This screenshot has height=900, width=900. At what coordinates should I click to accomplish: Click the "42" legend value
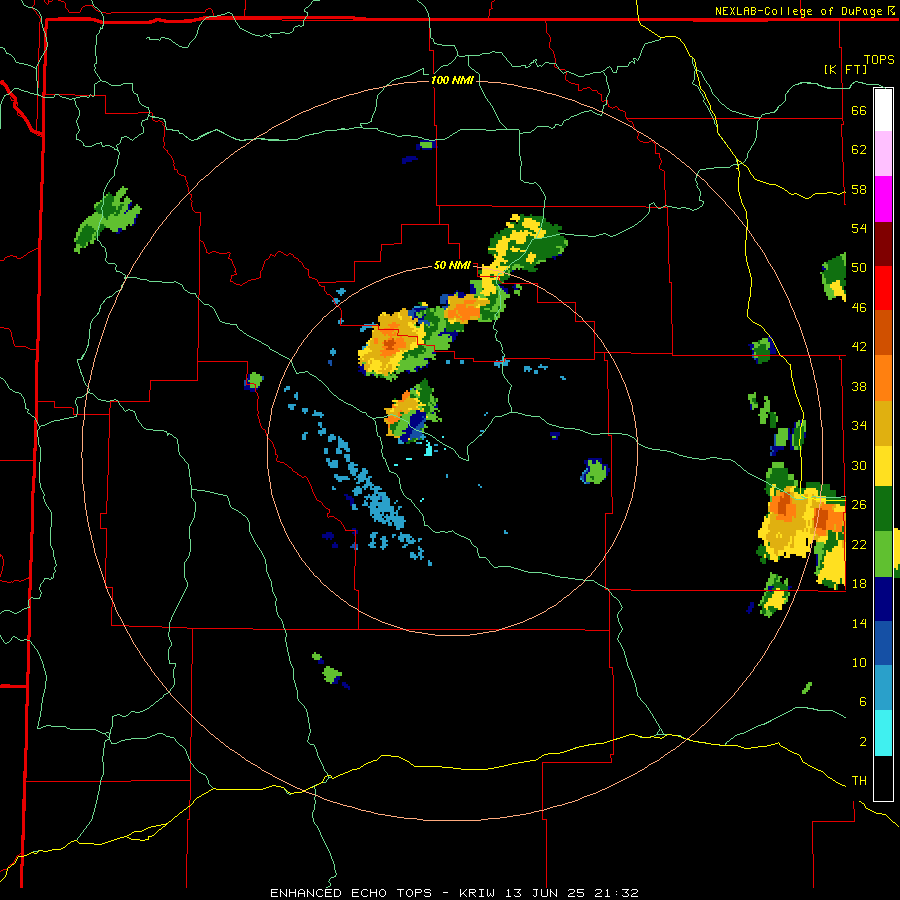[859, 347]
